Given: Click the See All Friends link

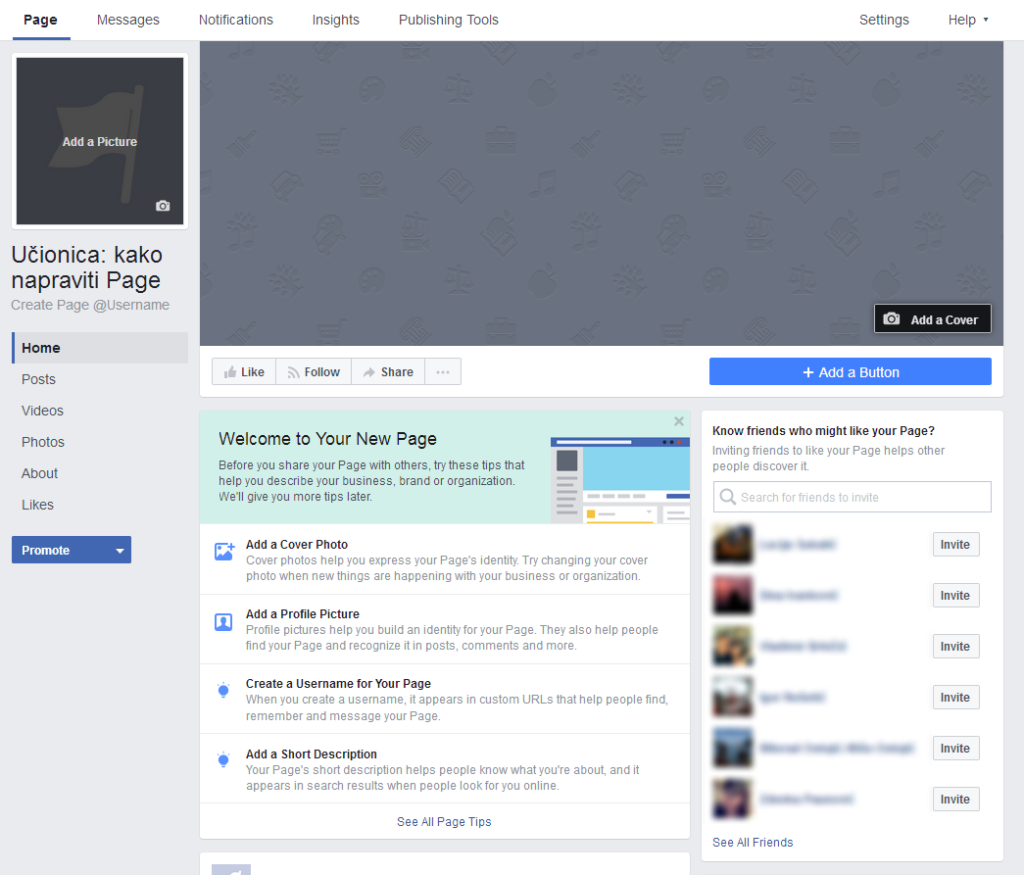Looking at the screenshot, I should pos(752,843).
